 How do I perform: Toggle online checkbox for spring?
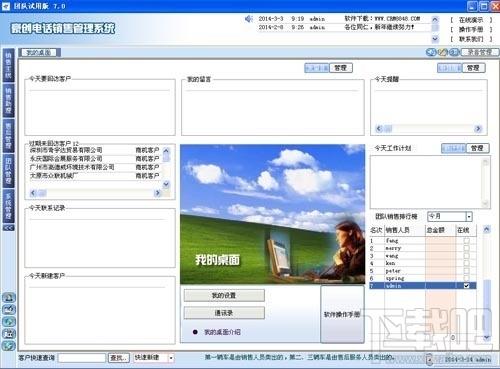point(466,278)
